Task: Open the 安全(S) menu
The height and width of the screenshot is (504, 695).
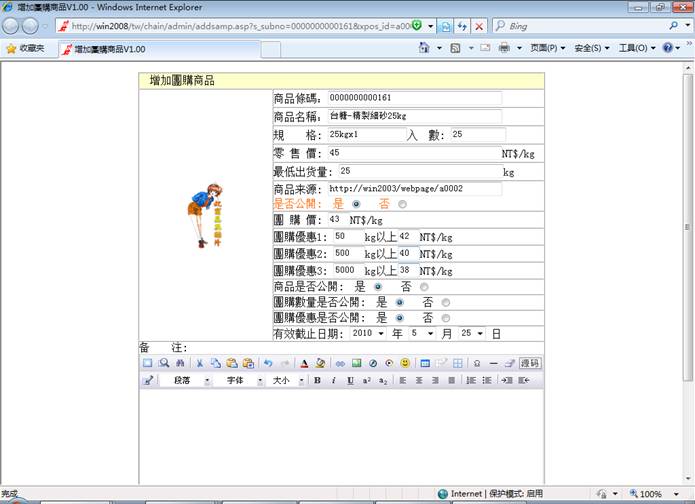Action: (592, 48)
